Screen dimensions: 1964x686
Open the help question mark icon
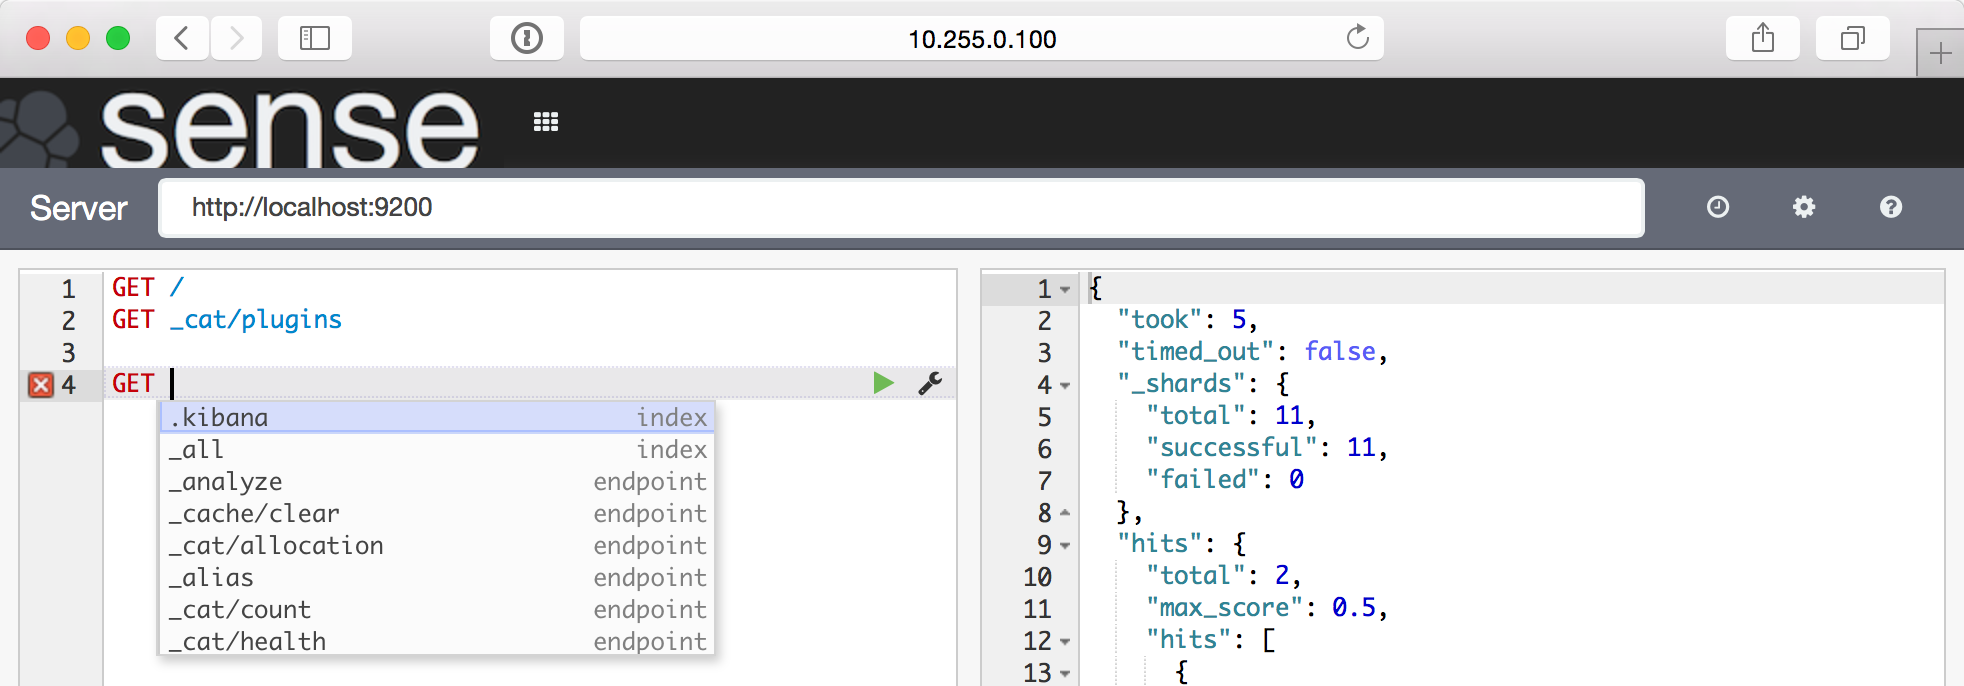point(1890,207)
